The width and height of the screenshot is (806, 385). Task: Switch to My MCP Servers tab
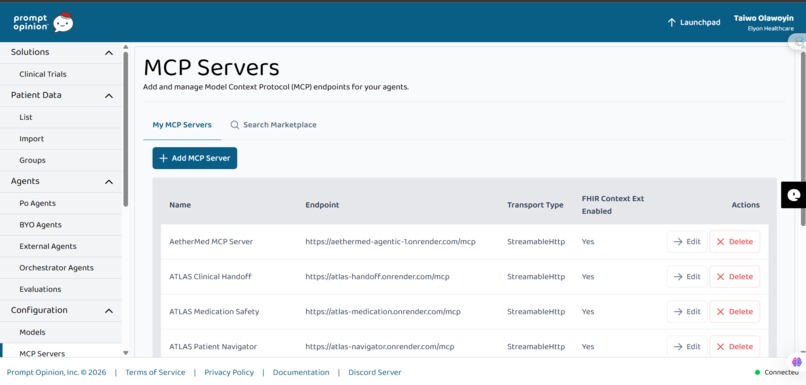click(182, 125)
